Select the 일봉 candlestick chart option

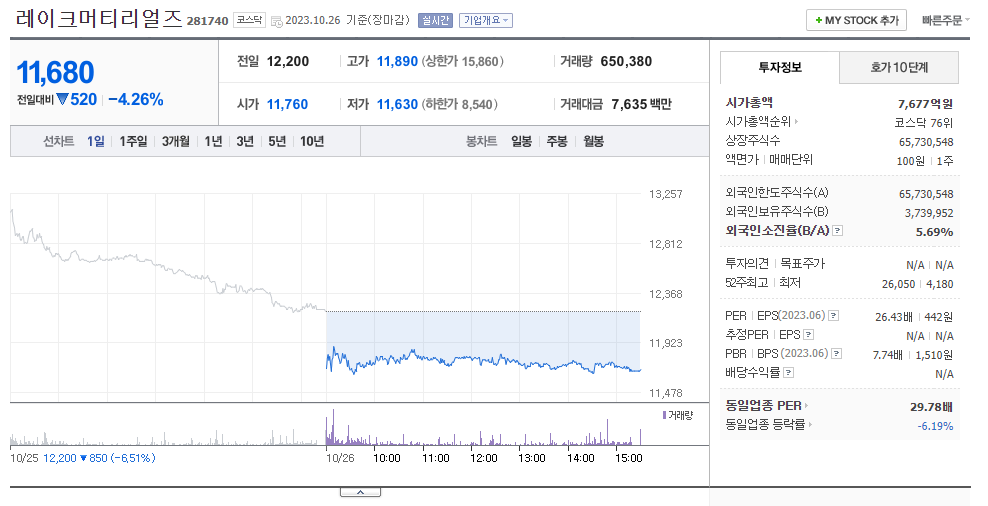[x=521, y=141]
